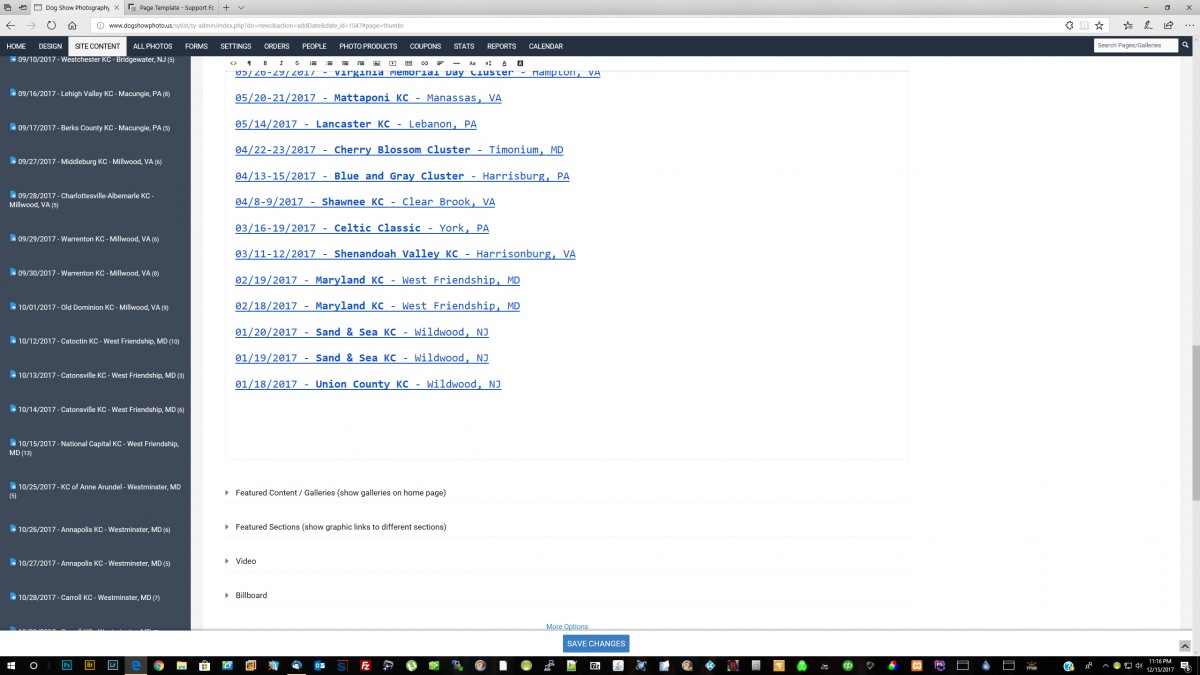Insert link using chain icon
Viewport: 1200px width, 675px height.
[424, 63]
